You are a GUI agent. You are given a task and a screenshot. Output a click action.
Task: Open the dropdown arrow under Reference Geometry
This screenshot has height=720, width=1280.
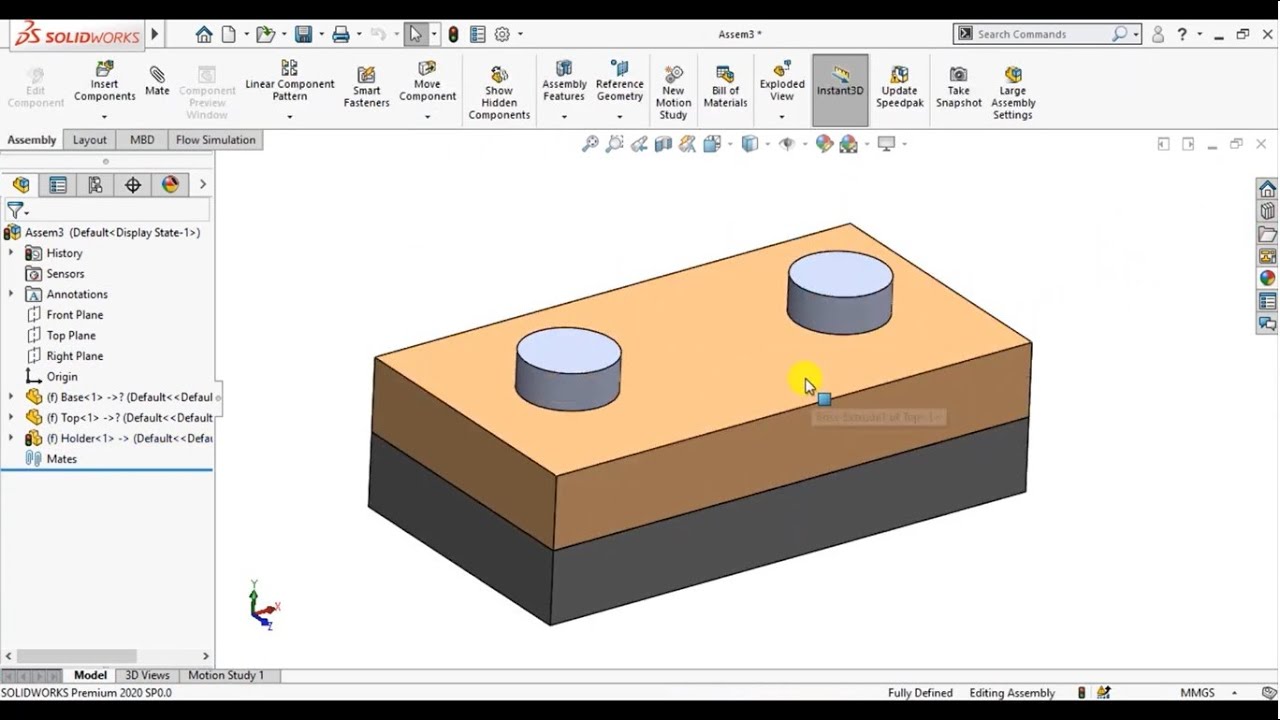click(x=619, y=117)
